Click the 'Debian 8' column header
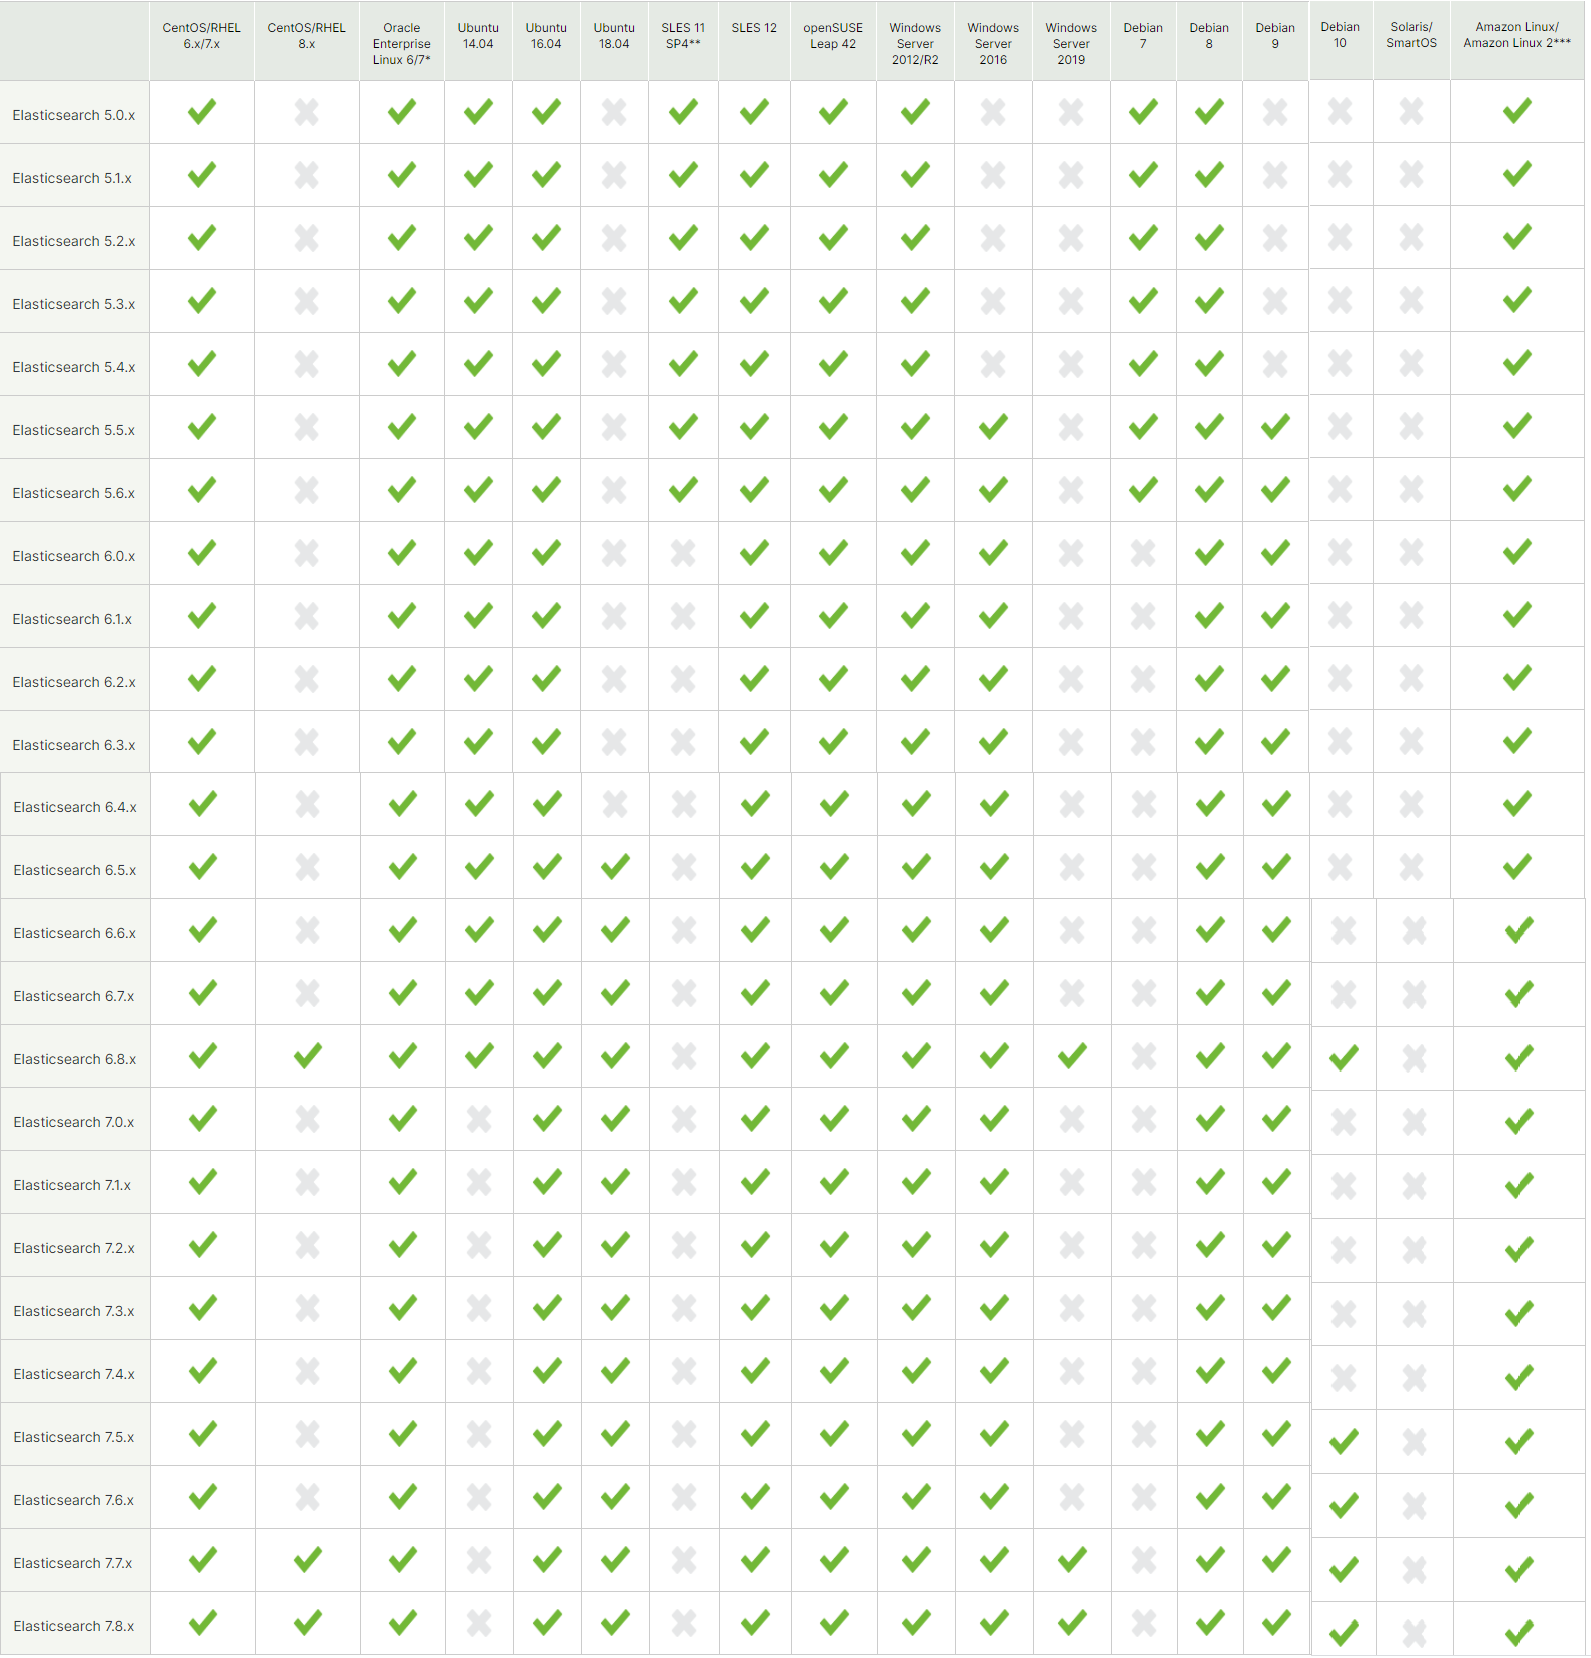 pyautogui.click(x=1209, y=36)
